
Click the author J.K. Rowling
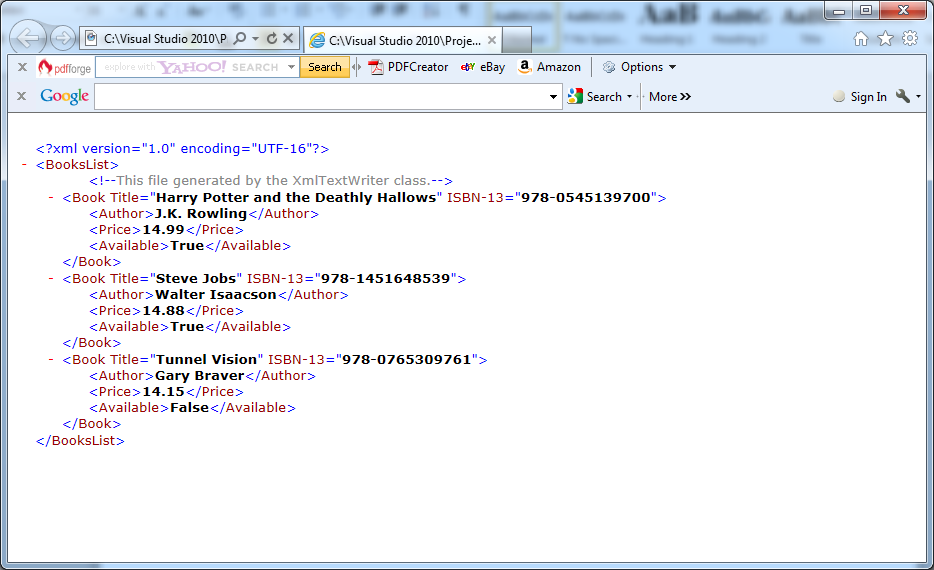click(201, 214)
